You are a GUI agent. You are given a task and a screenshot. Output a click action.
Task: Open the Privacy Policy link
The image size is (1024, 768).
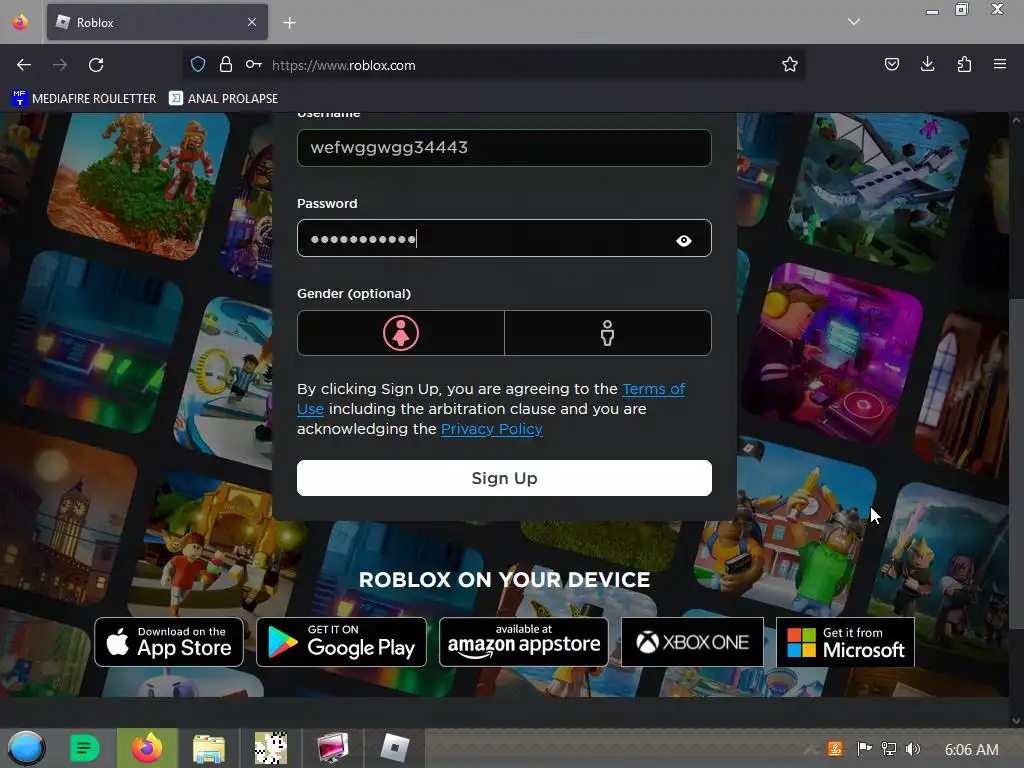(492, 429)
